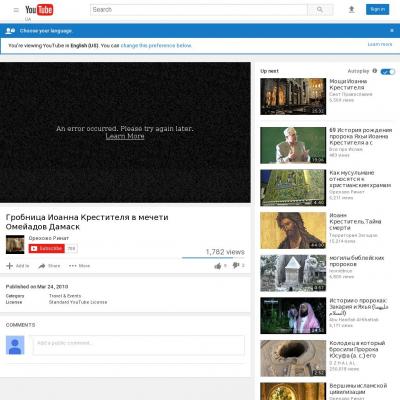Click the YouTube logo
400x400 pixels.
point(39,10)
